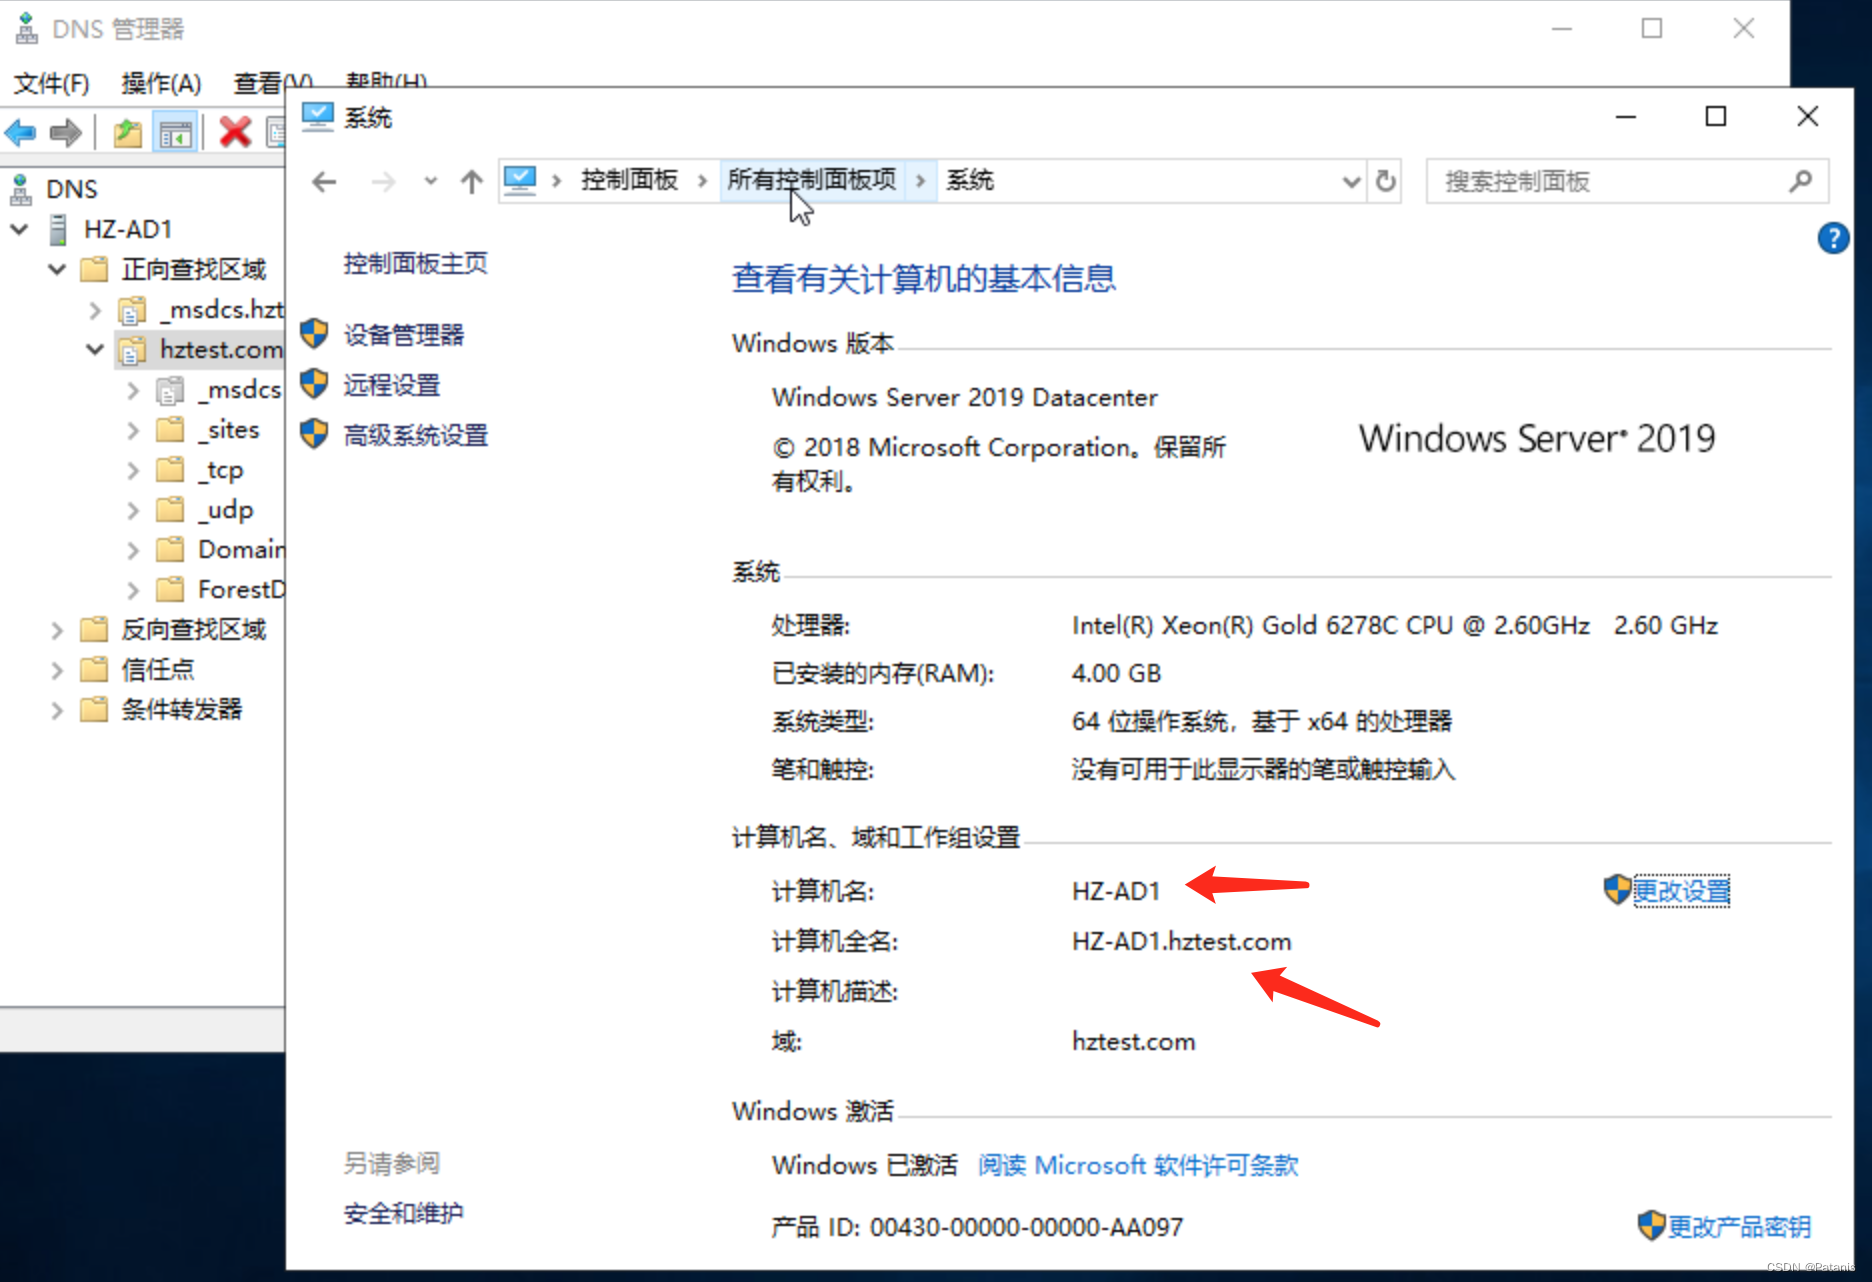Select the Domain folder in DNS tree
The image size is (1872, 1282).
coord(241,549)
